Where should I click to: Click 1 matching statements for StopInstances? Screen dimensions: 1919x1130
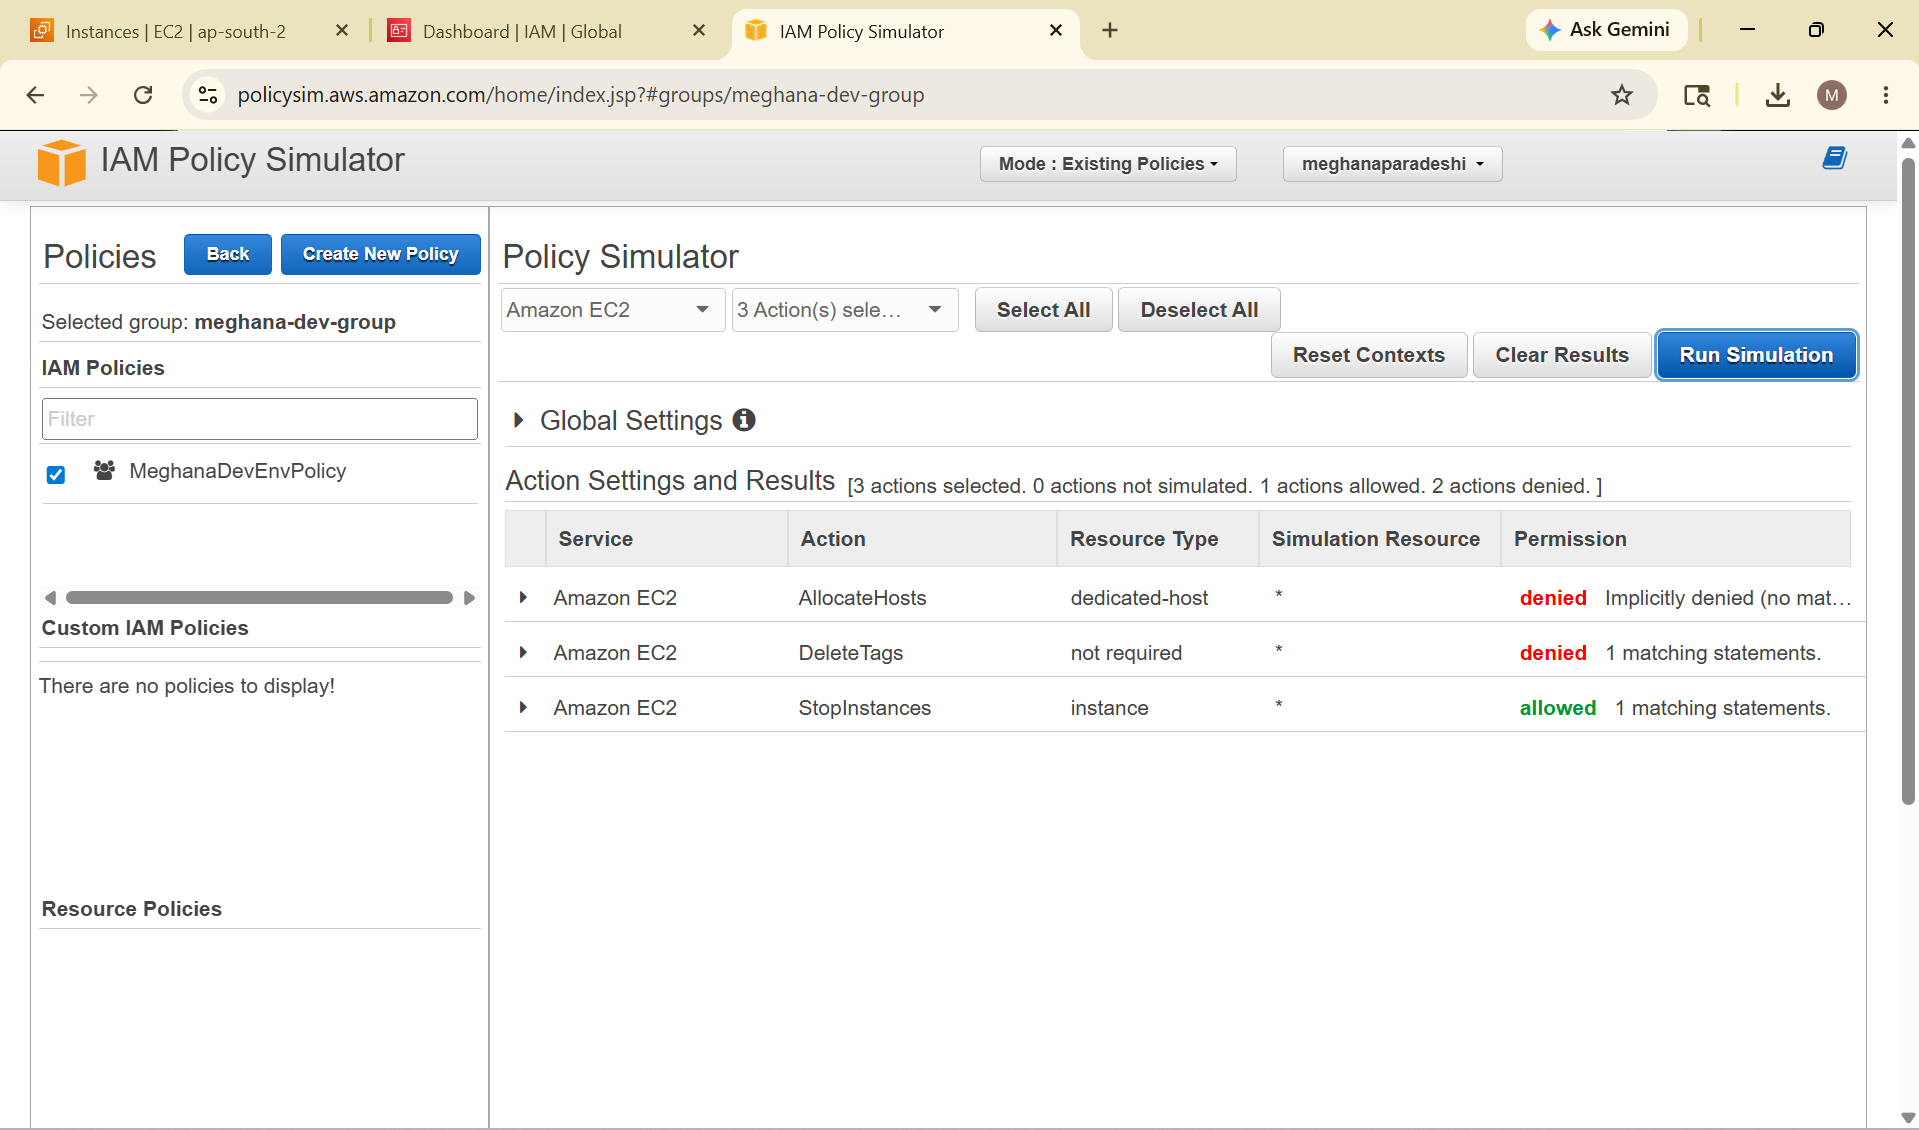(x=1723, y=708)
